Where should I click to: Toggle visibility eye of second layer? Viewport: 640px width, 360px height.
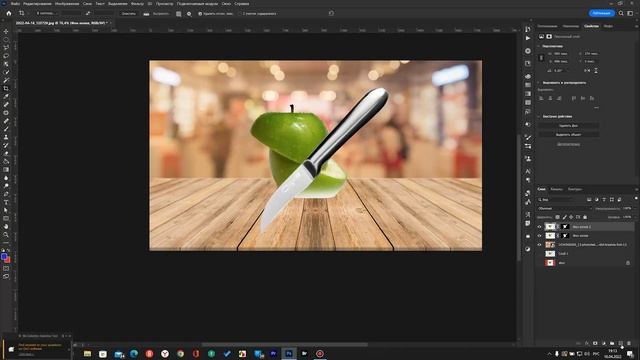539,236
